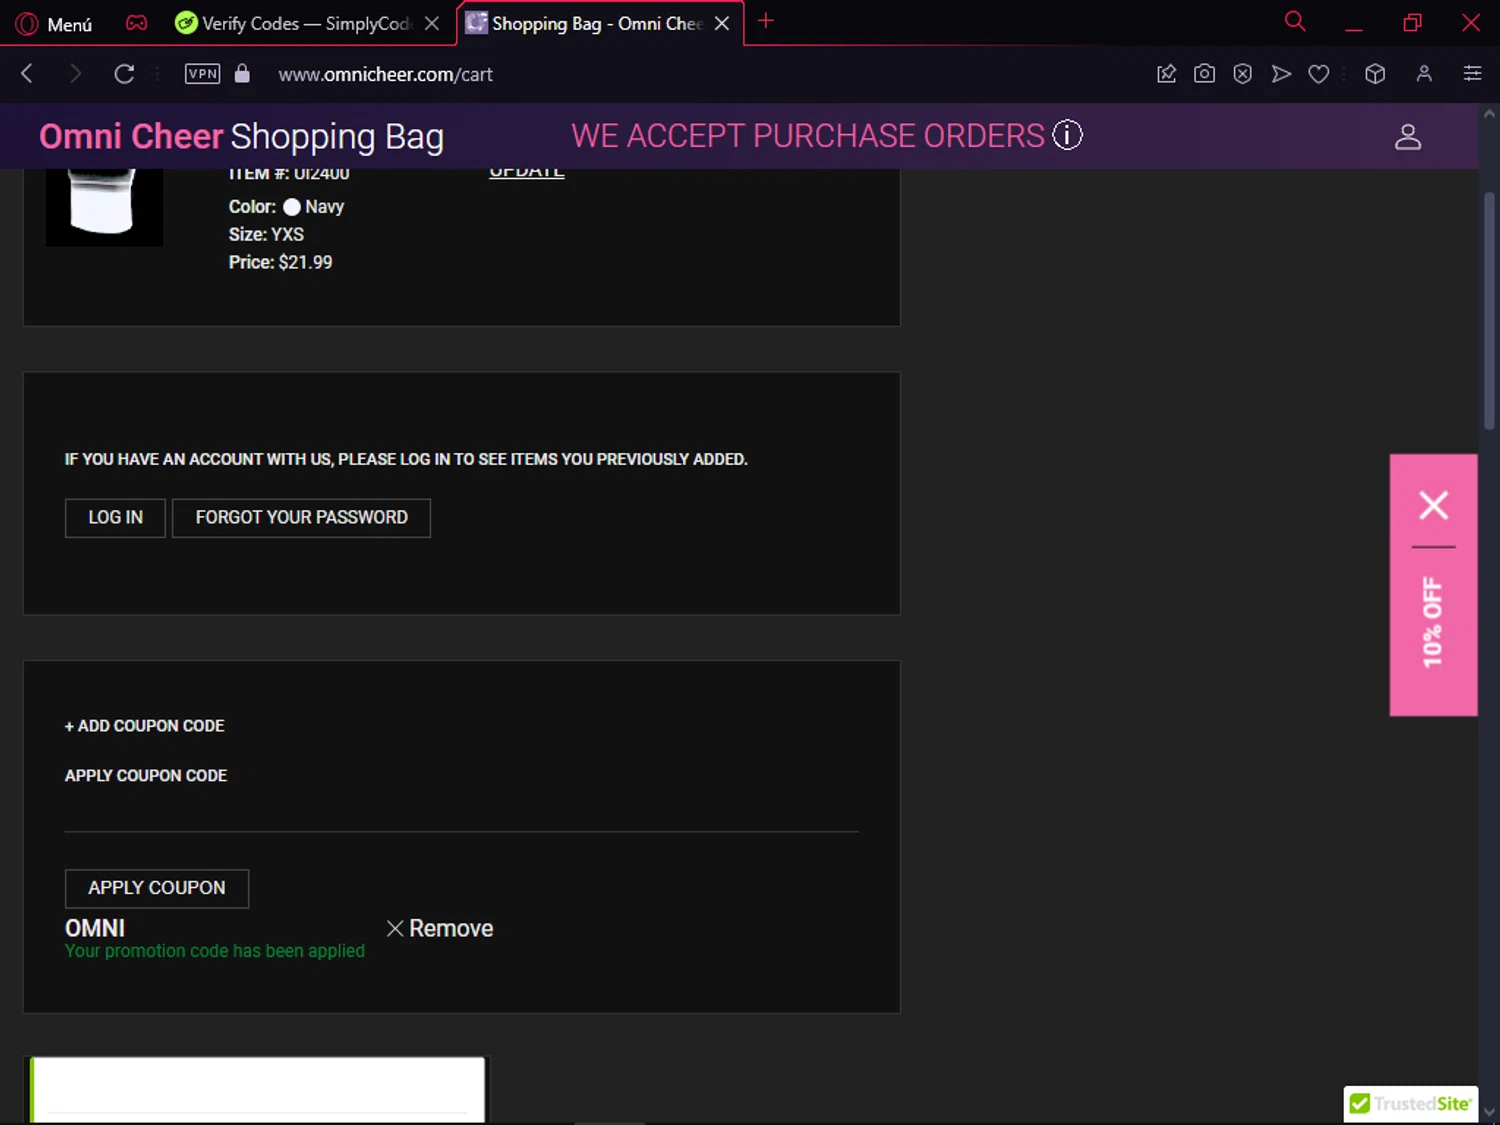Viewport: 1500px width, 1125px height.
Task: Click the Navy color swatch
Action: [x=292, y=207]
